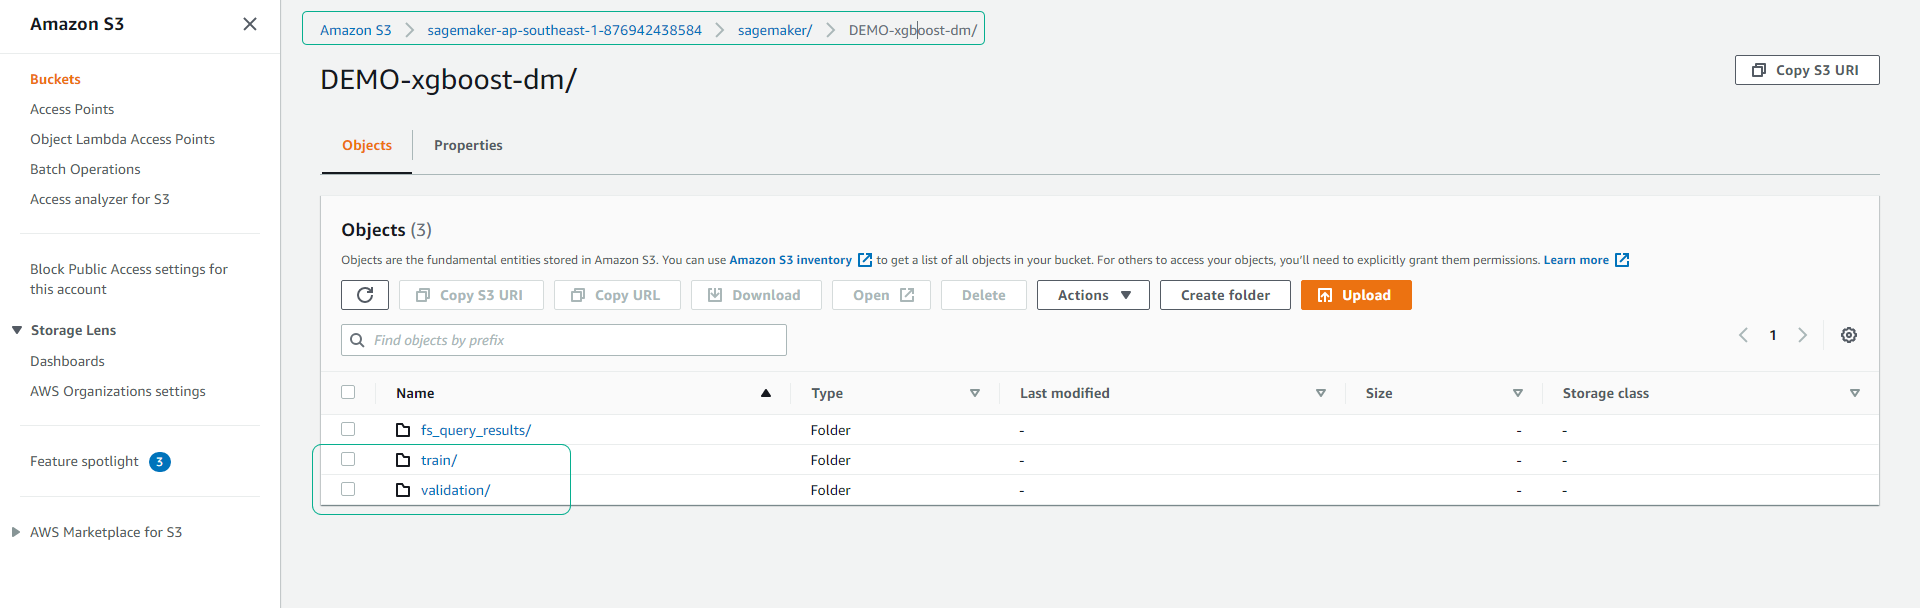Click the folder icon beside validation/

[403, 490]
